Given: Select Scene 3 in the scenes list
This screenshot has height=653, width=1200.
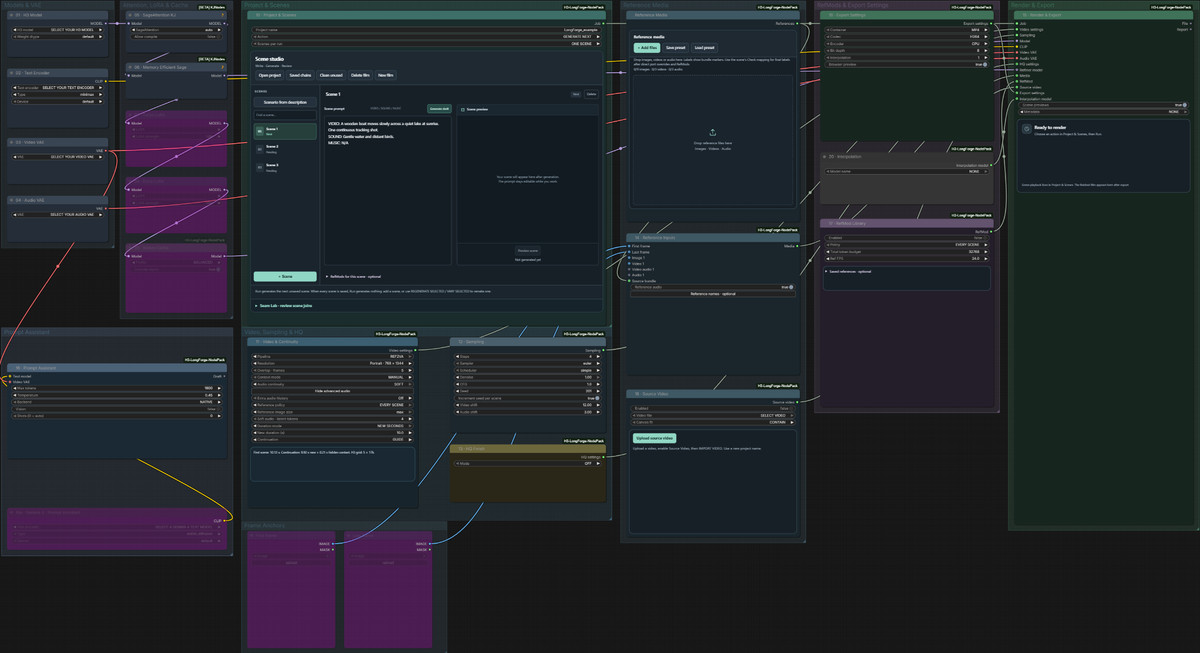Looking at the screenshot, I should point(285,168).
